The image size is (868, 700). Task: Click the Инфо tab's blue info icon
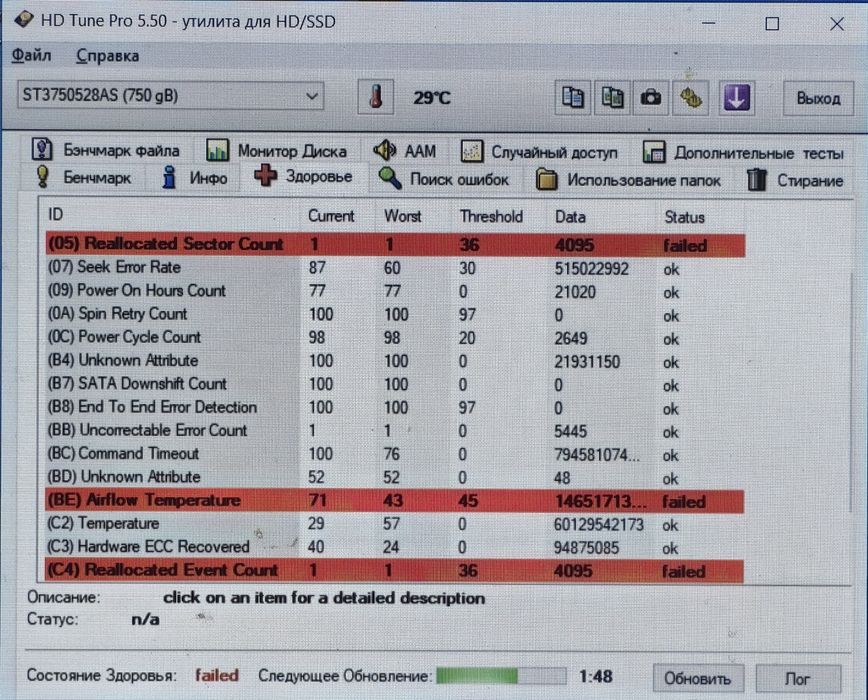pyautogui.click(x=169, y=177)
